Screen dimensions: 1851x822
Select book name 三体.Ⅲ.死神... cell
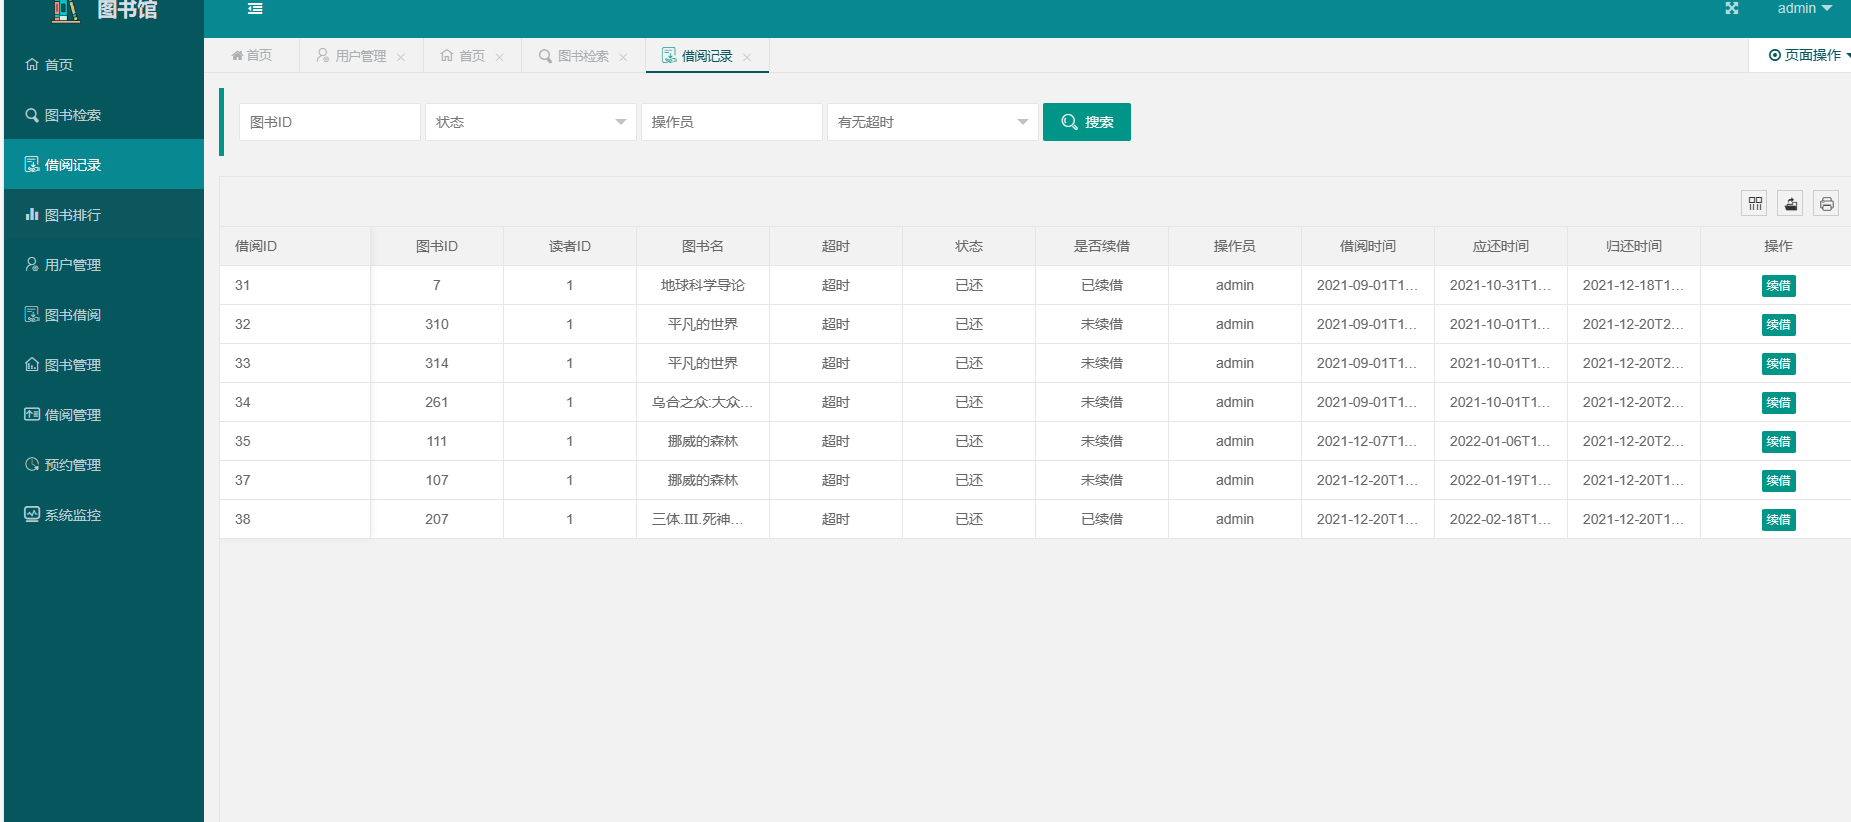703,519
